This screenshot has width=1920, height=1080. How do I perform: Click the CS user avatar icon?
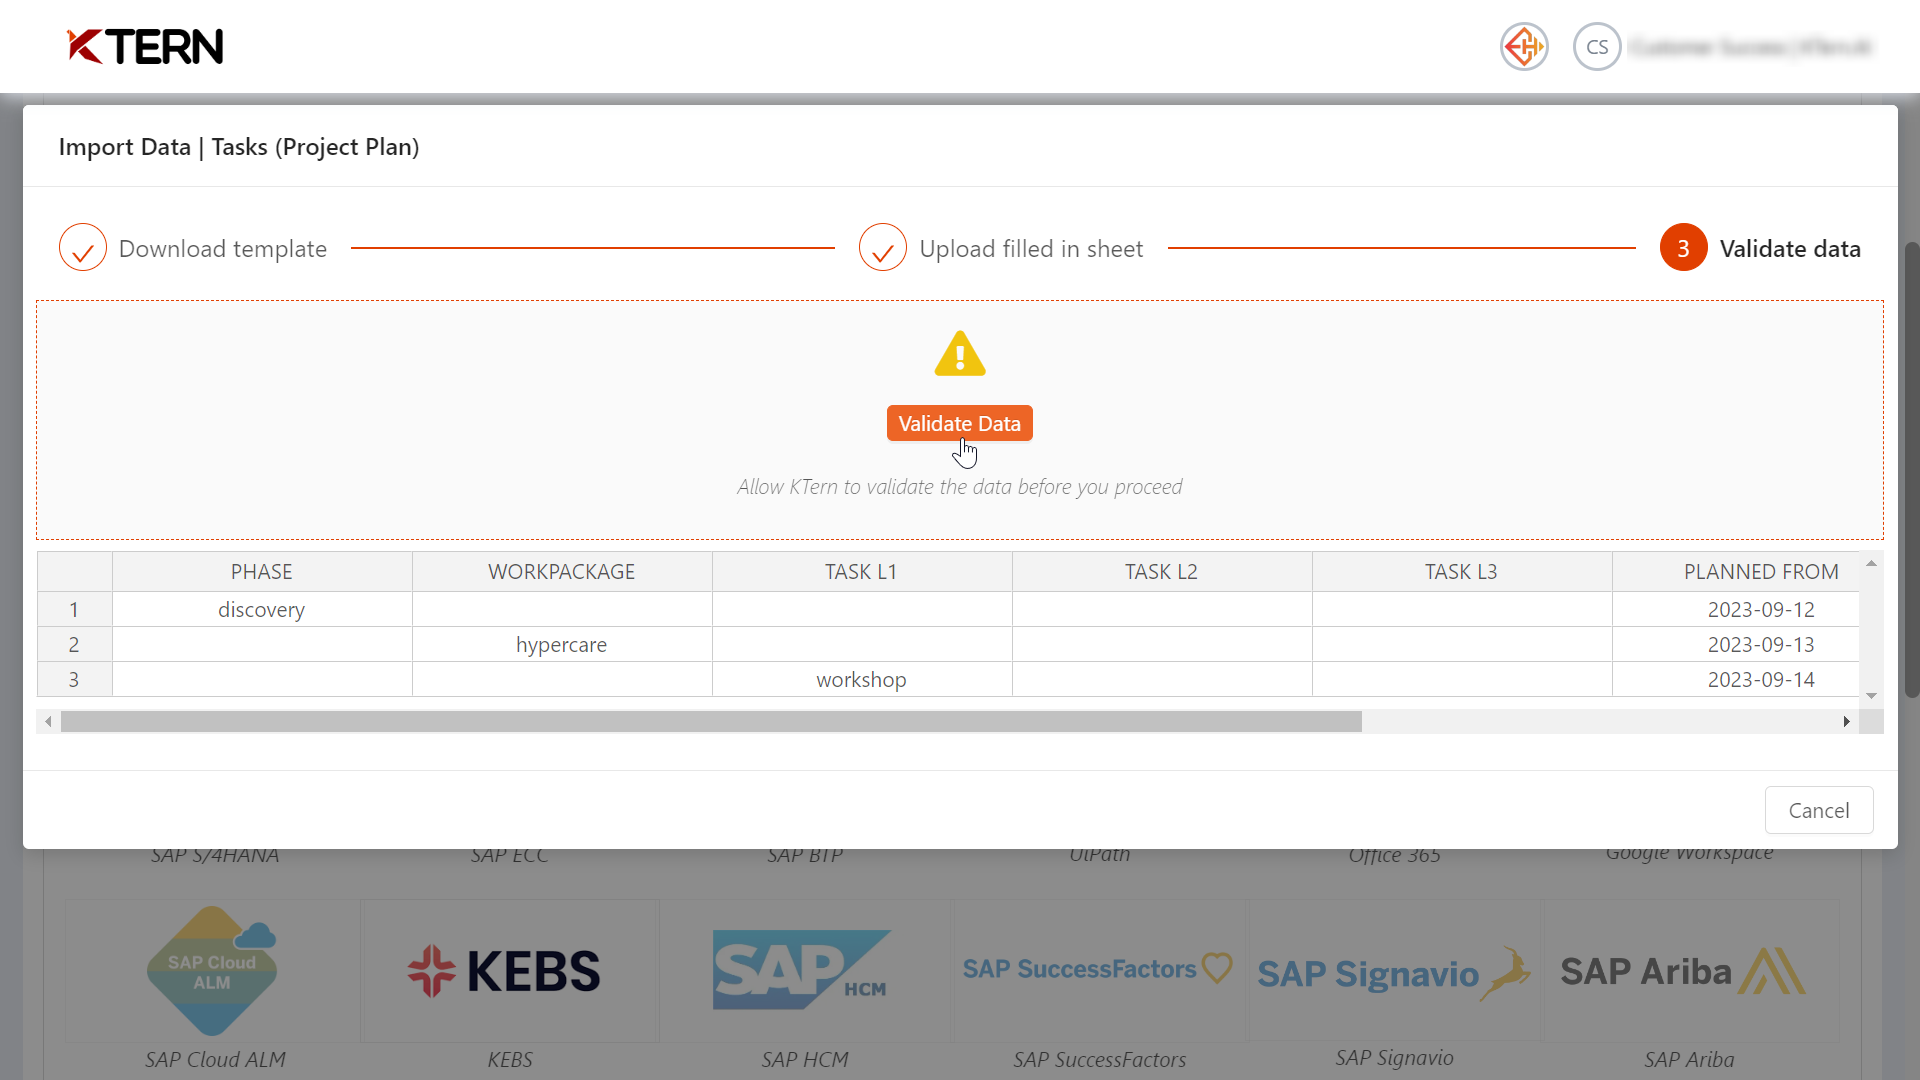pos(1596,46)
